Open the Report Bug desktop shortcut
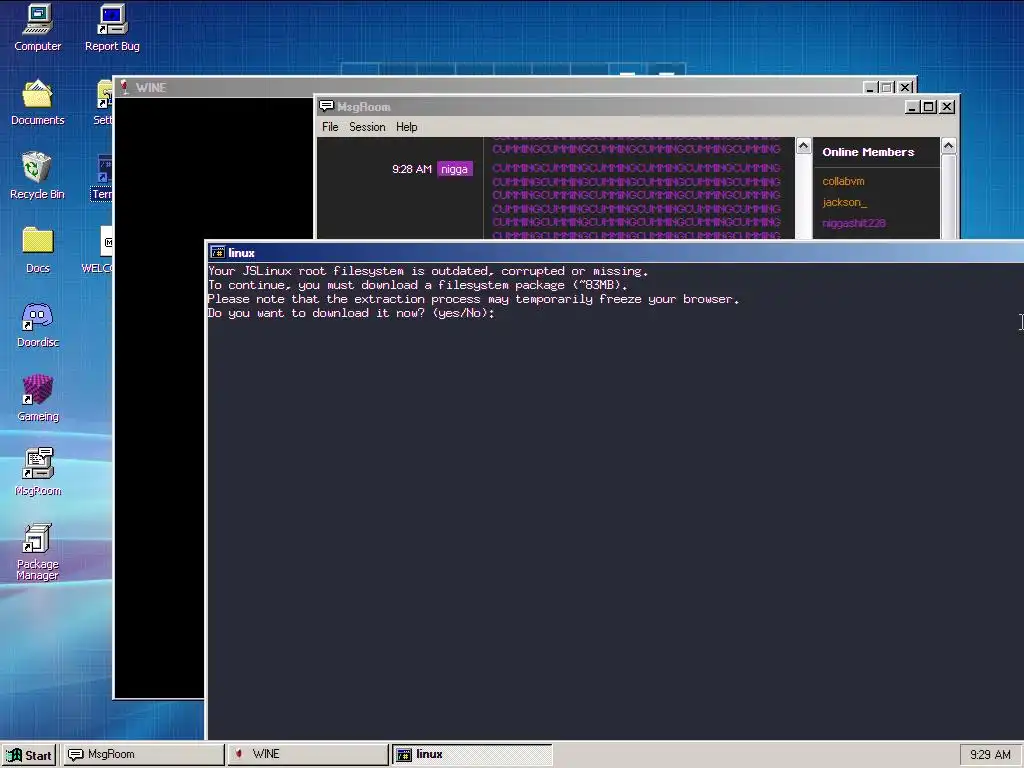1024x768 pixels. click(x=112, y=28)
